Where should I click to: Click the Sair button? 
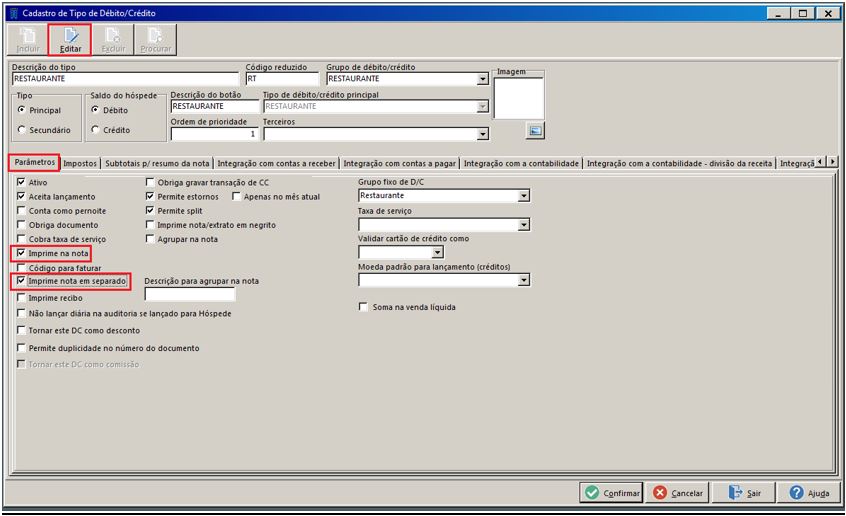pos(743,493)
